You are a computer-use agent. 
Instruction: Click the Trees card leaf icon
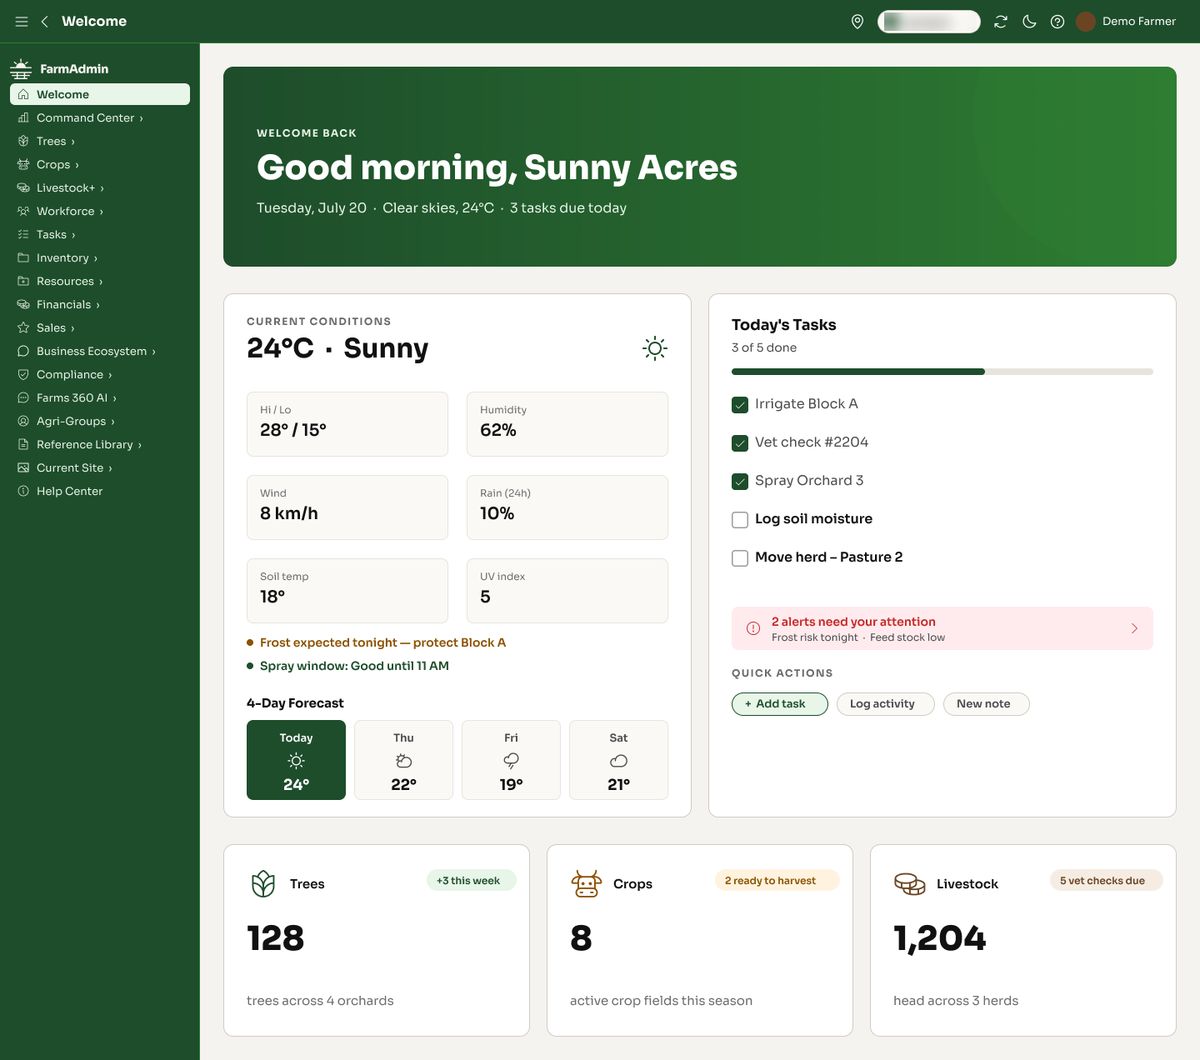tap(263, 883)
